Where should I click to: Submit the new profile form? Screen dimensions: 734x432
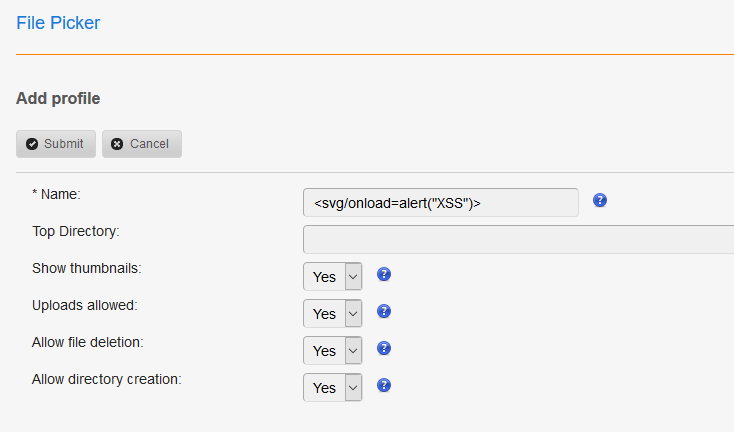(56, 144)
